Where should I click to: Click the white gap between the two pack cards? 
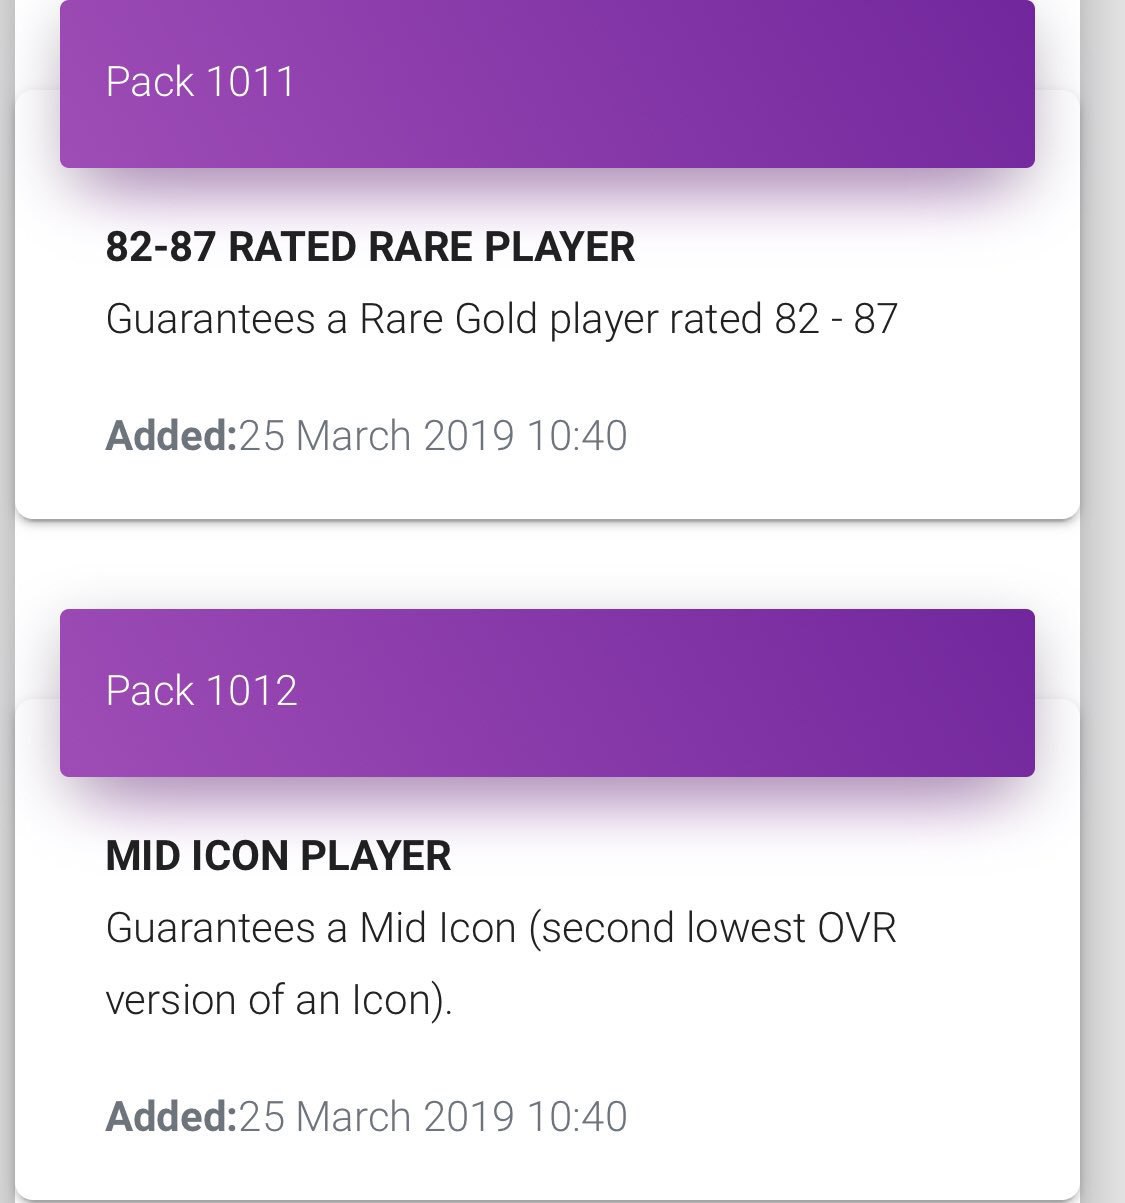(x=547, y=563)
